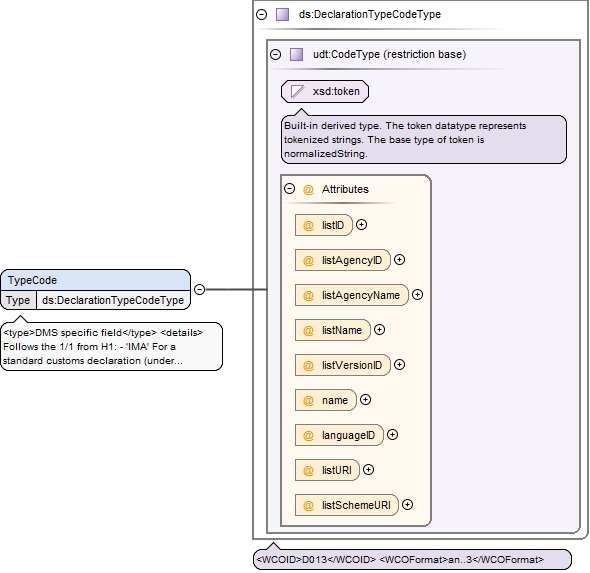Expand the listURI attribute plus button
The height and width of the screenshot is (573, 590).
368,470
